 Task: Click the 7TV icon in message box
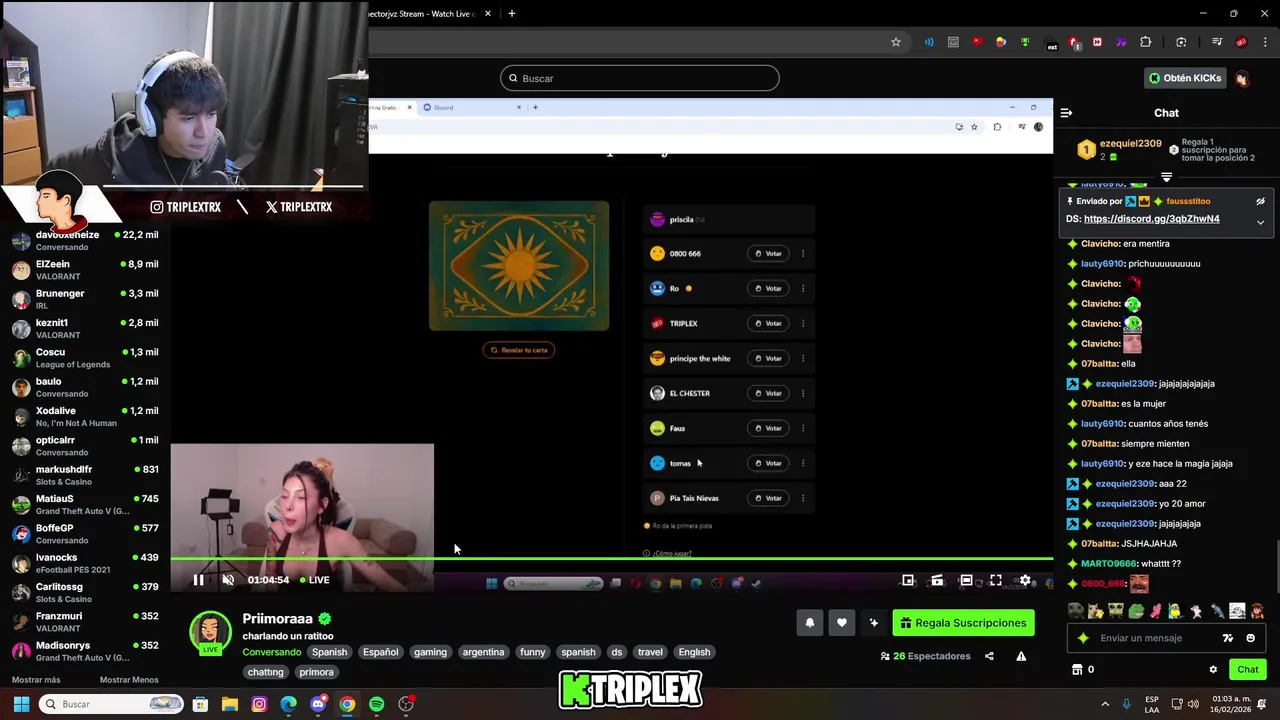(x=1228, y=638)
